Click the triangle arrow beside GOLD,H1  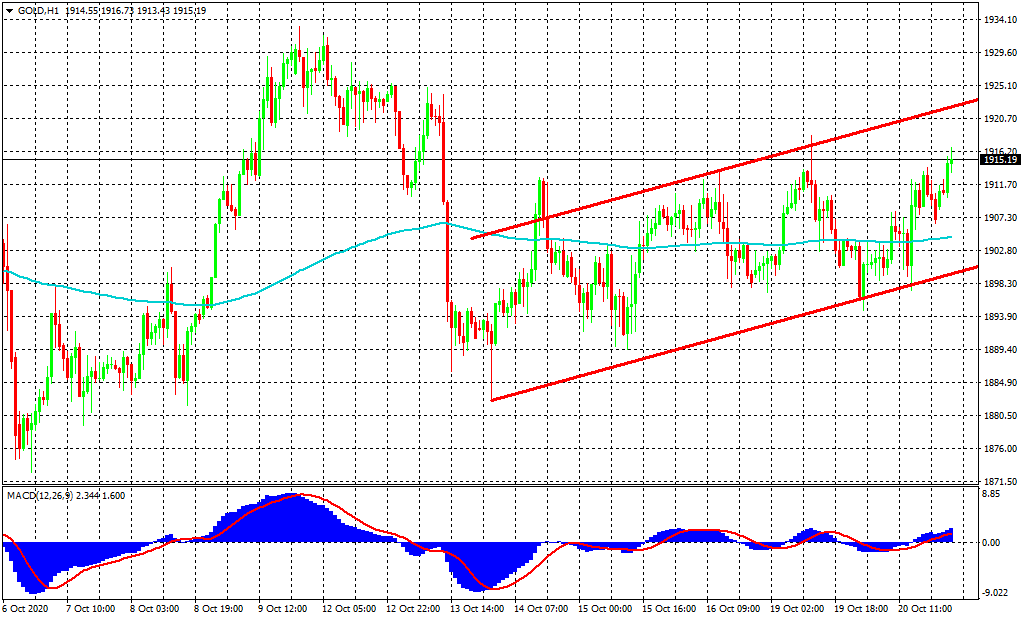click(9, 9)
